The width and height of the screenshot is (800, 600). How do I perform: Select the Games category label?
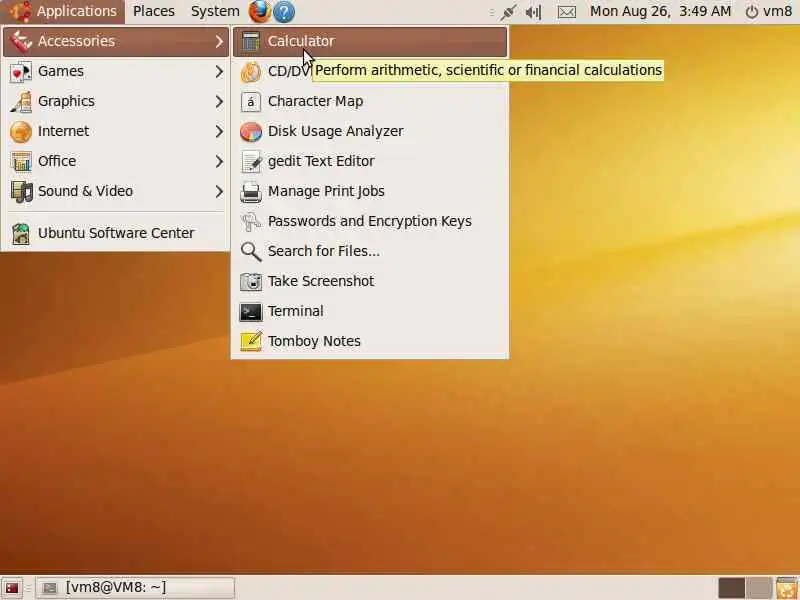tap(61, 71)
